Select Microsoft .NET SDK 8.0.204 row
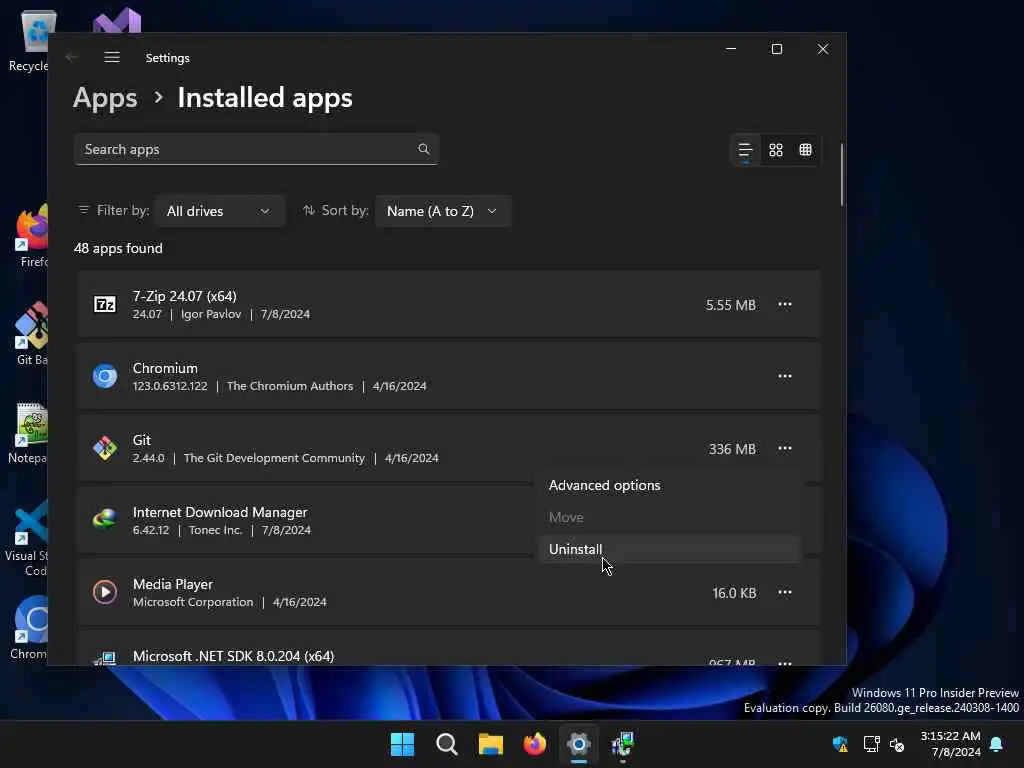This screenshot has height=768, width=1024. pyautogui.click(x=448, y=648)
